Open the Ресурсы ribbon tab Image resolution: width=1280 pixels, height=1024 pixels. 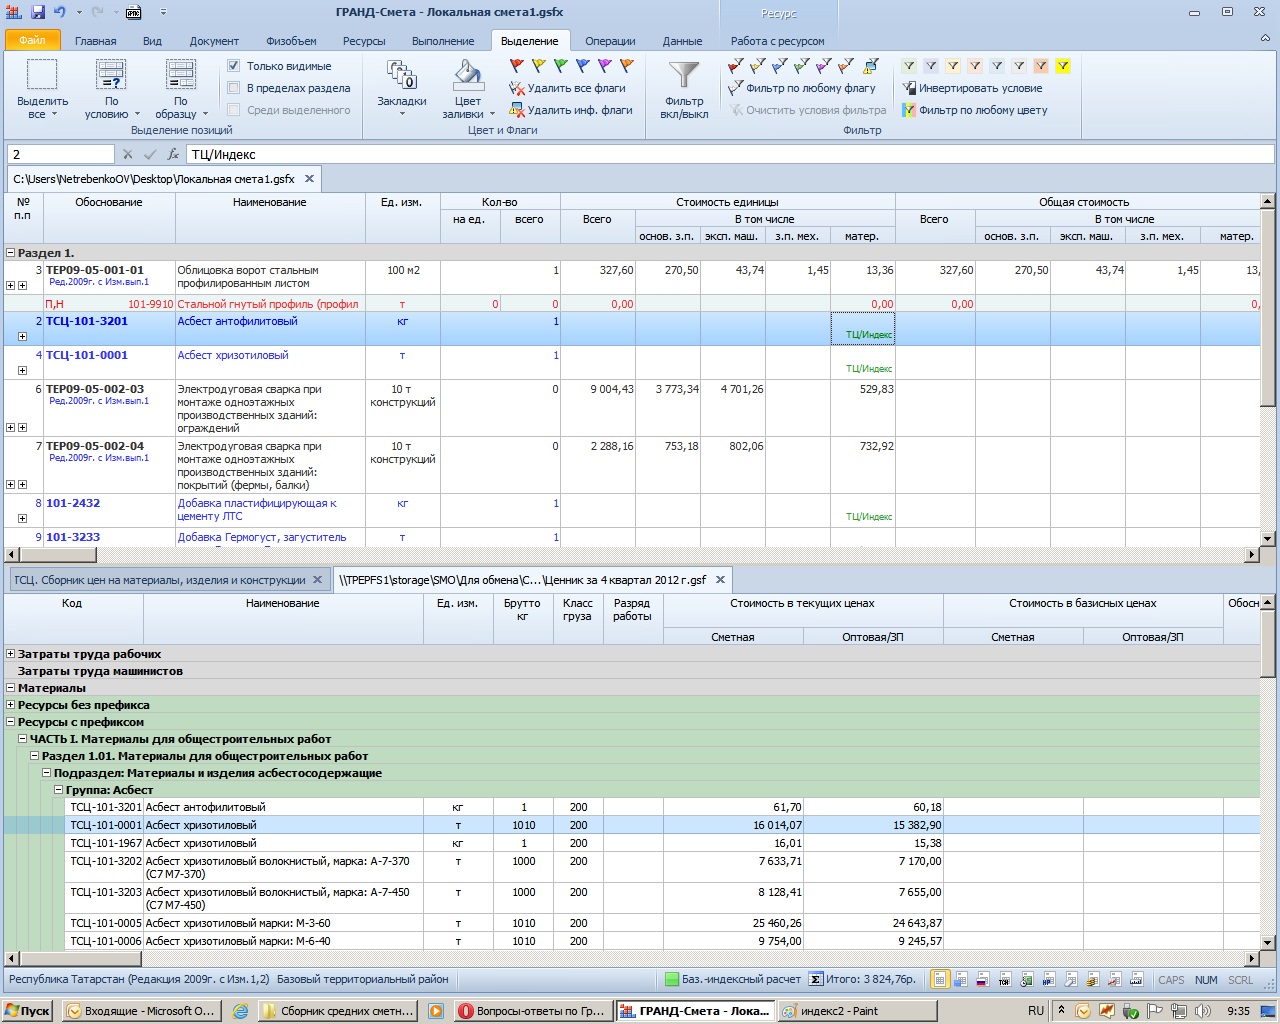pos(364,41)
